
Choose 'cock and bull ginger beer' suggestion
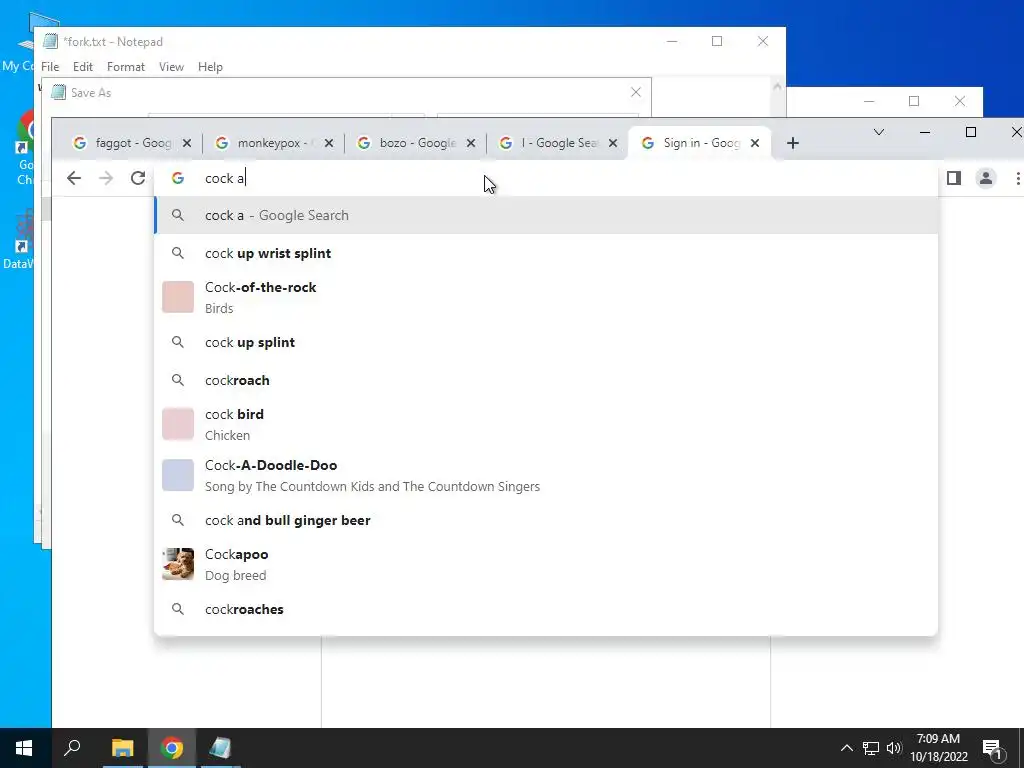(x=546, y=520)
